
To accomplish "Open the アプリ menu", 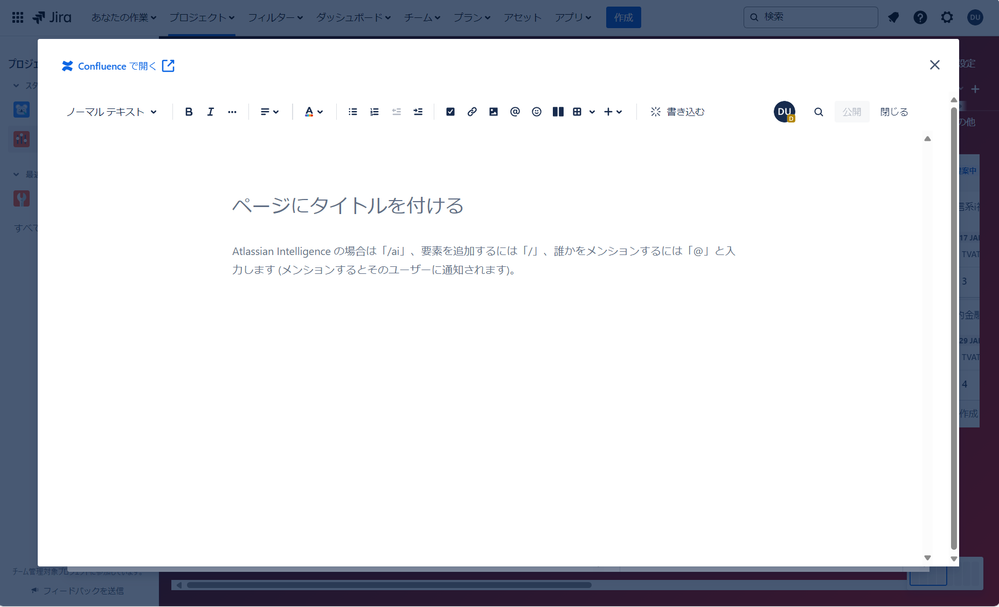I will pos(573,17).
